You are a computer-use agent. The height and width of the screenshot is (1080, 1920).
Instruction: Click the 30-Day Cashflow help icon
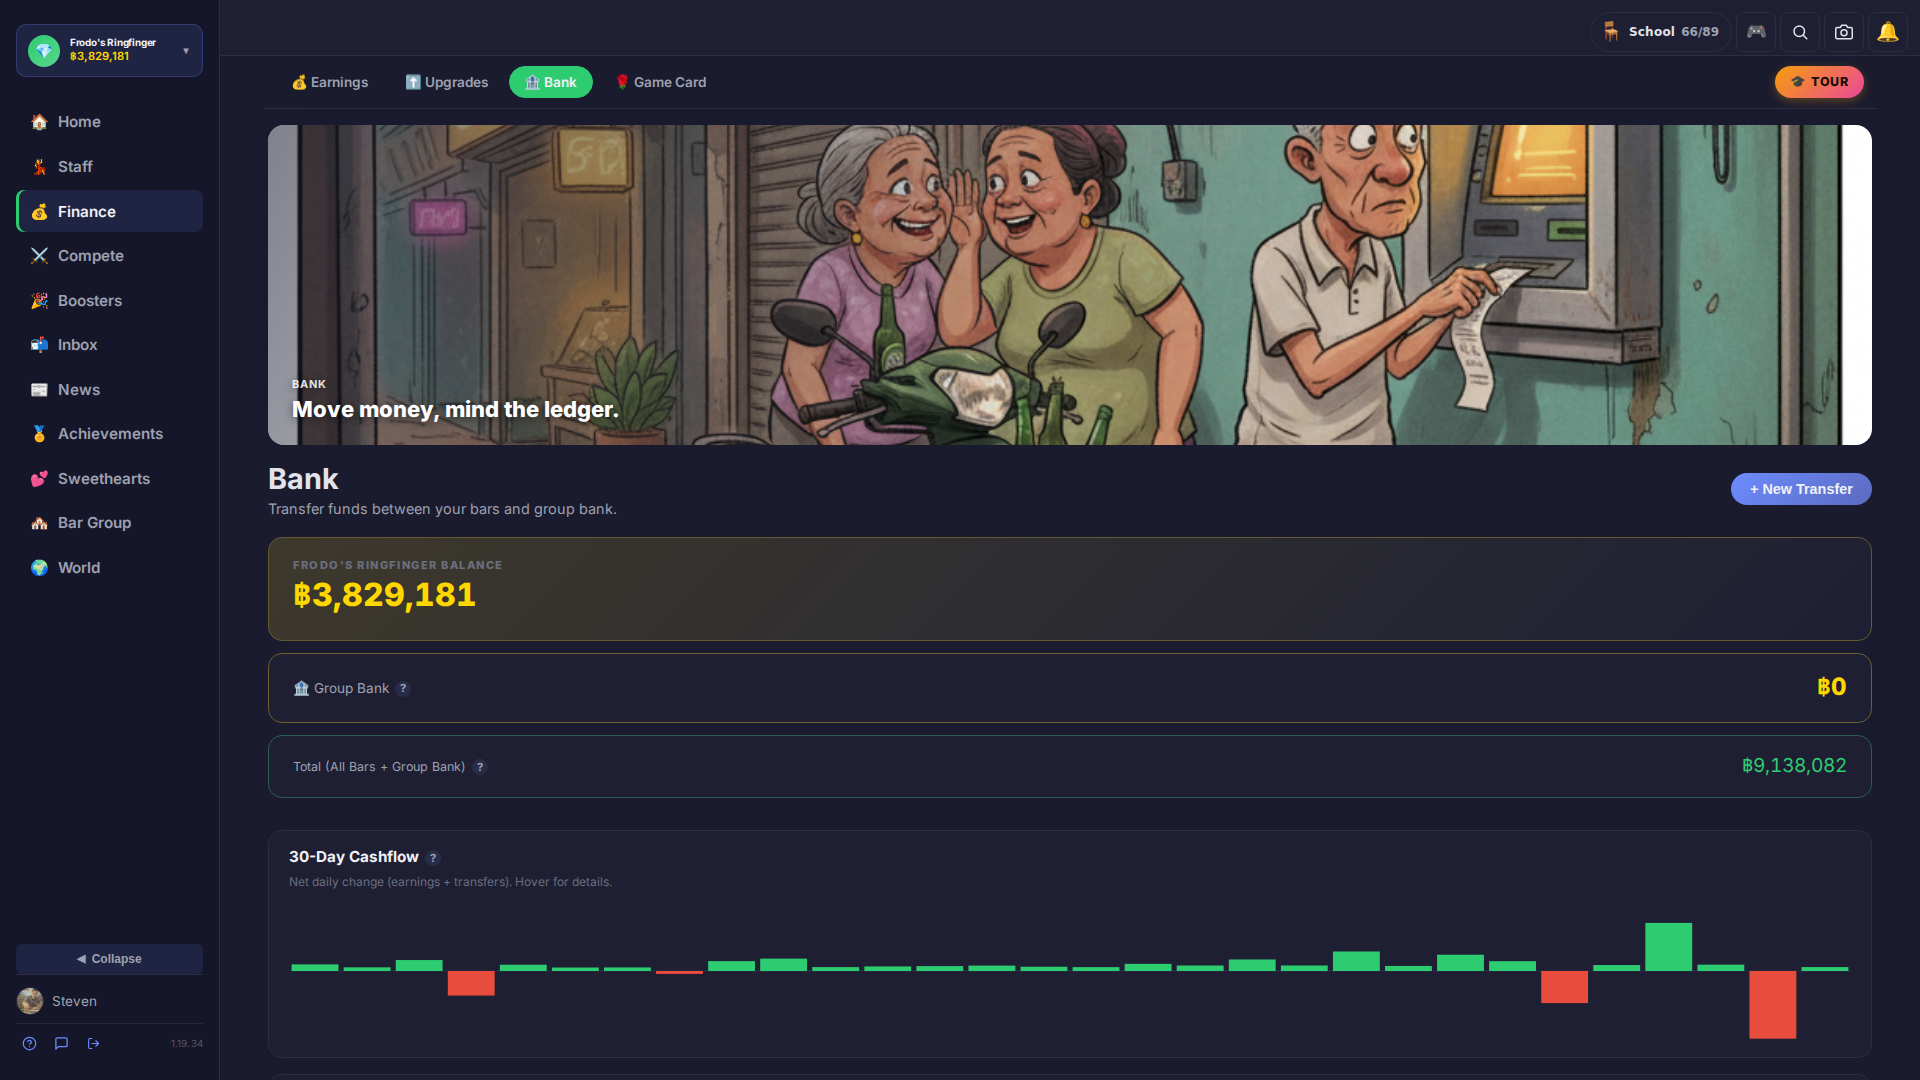[433, 858]
